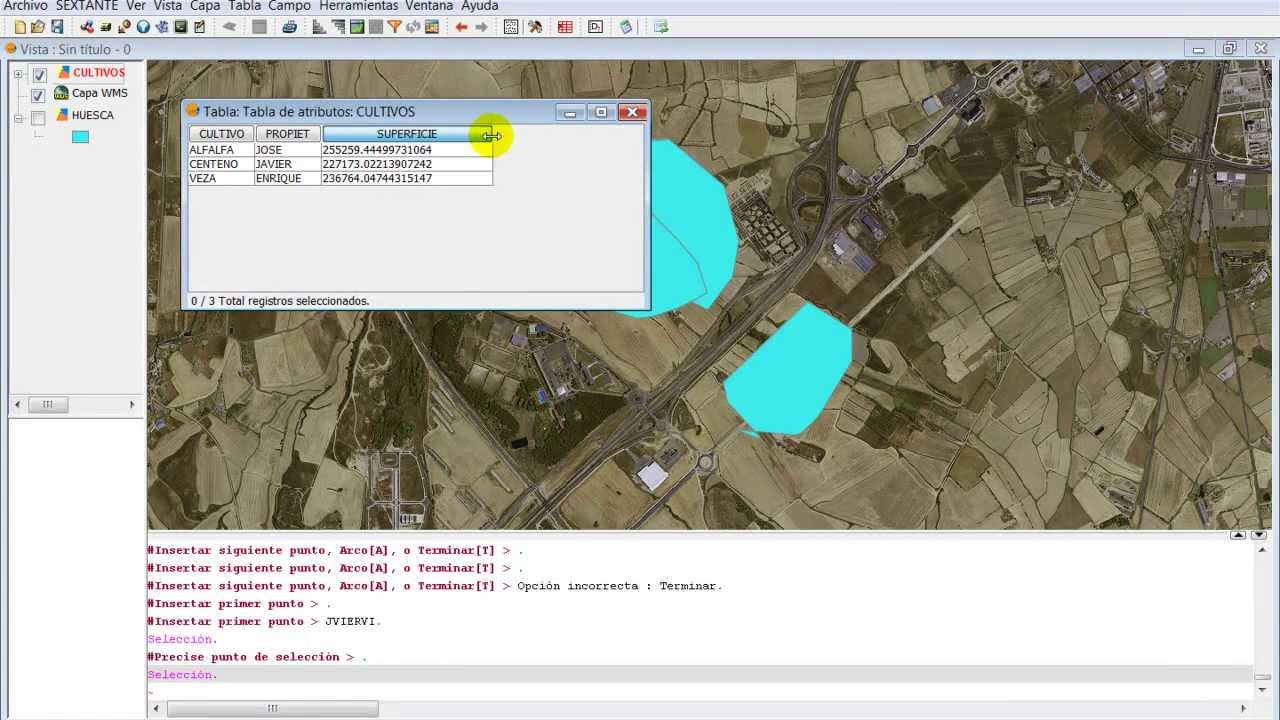Click the dotted selection rectangle icon

click(511, 27)
